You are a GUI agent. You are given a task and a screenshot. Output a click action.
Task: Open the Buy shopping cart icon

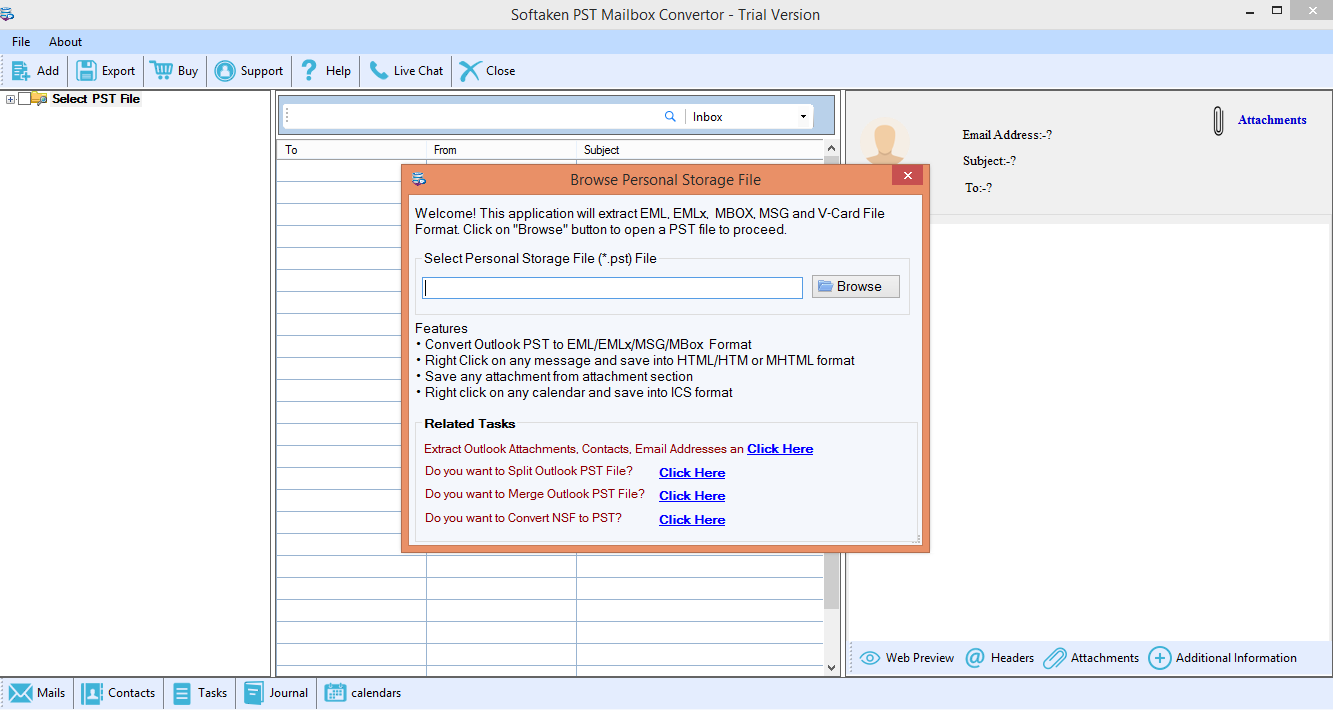(x=161, y=71)
